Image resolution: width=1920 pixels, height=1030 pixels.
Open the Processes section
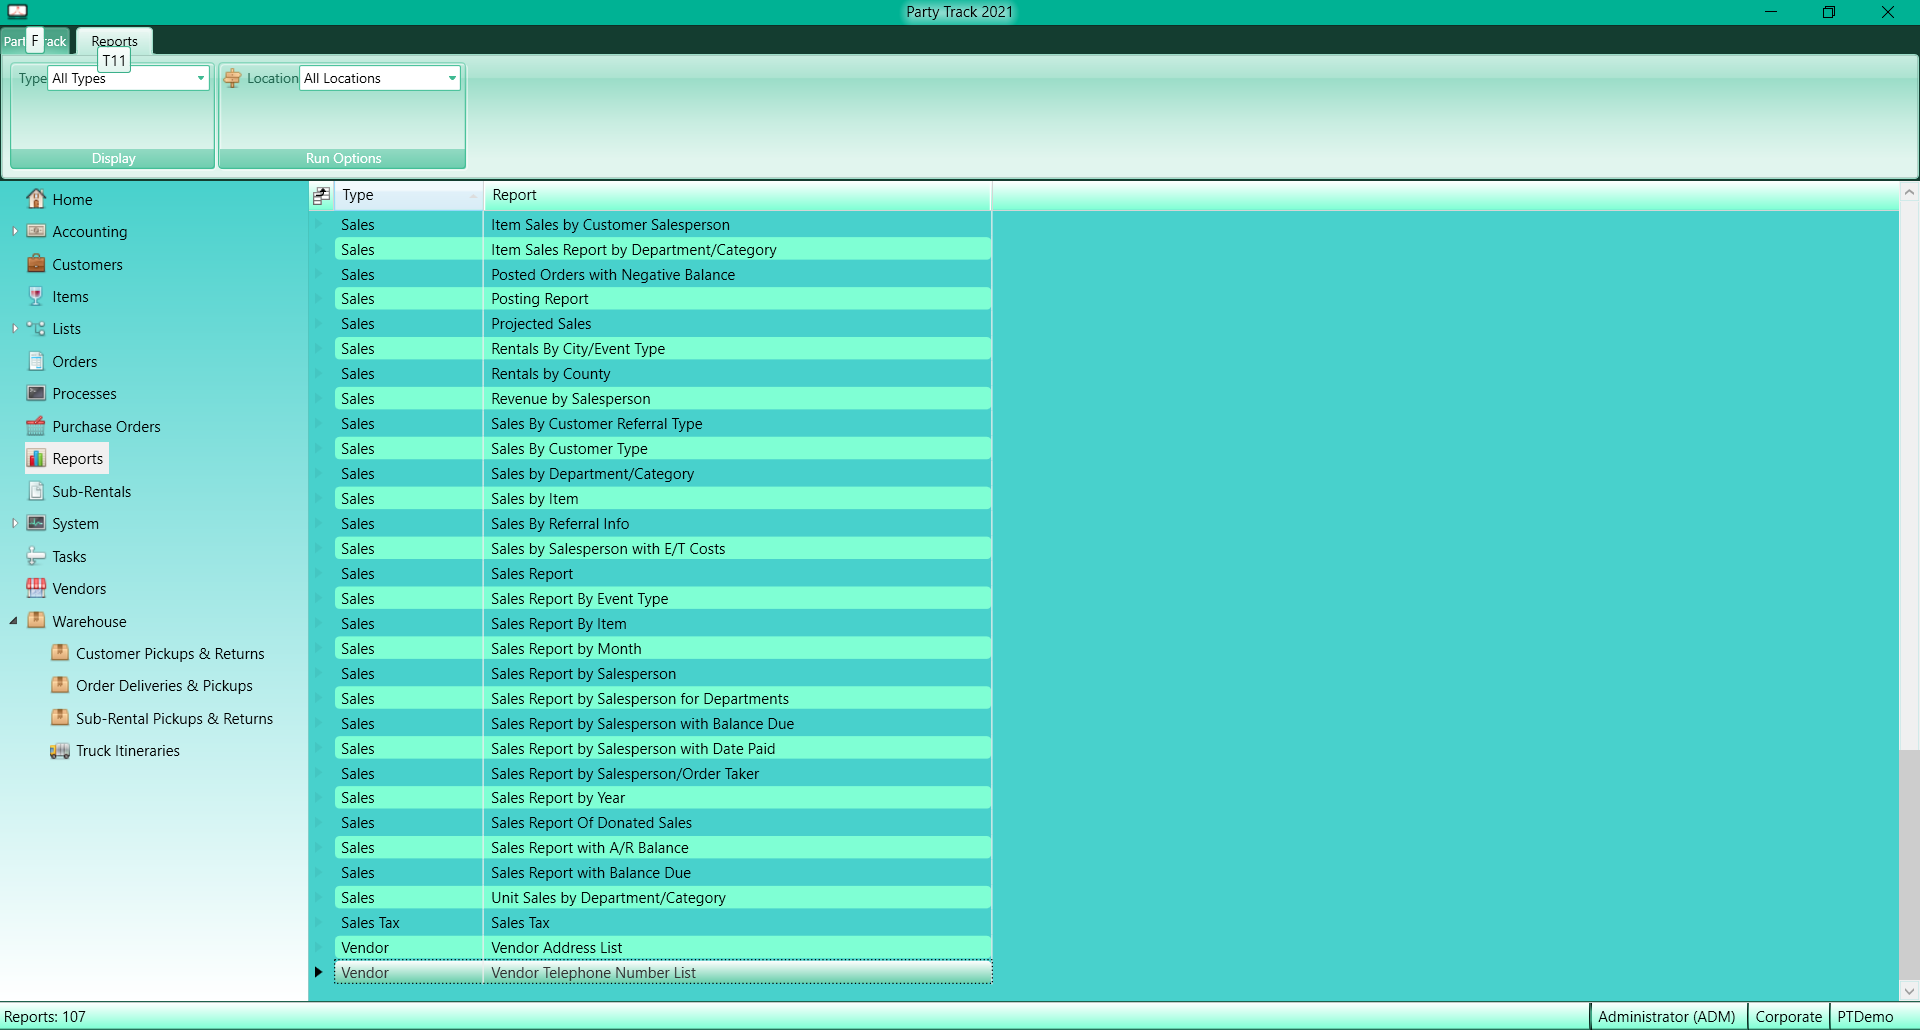pos(83,393)
